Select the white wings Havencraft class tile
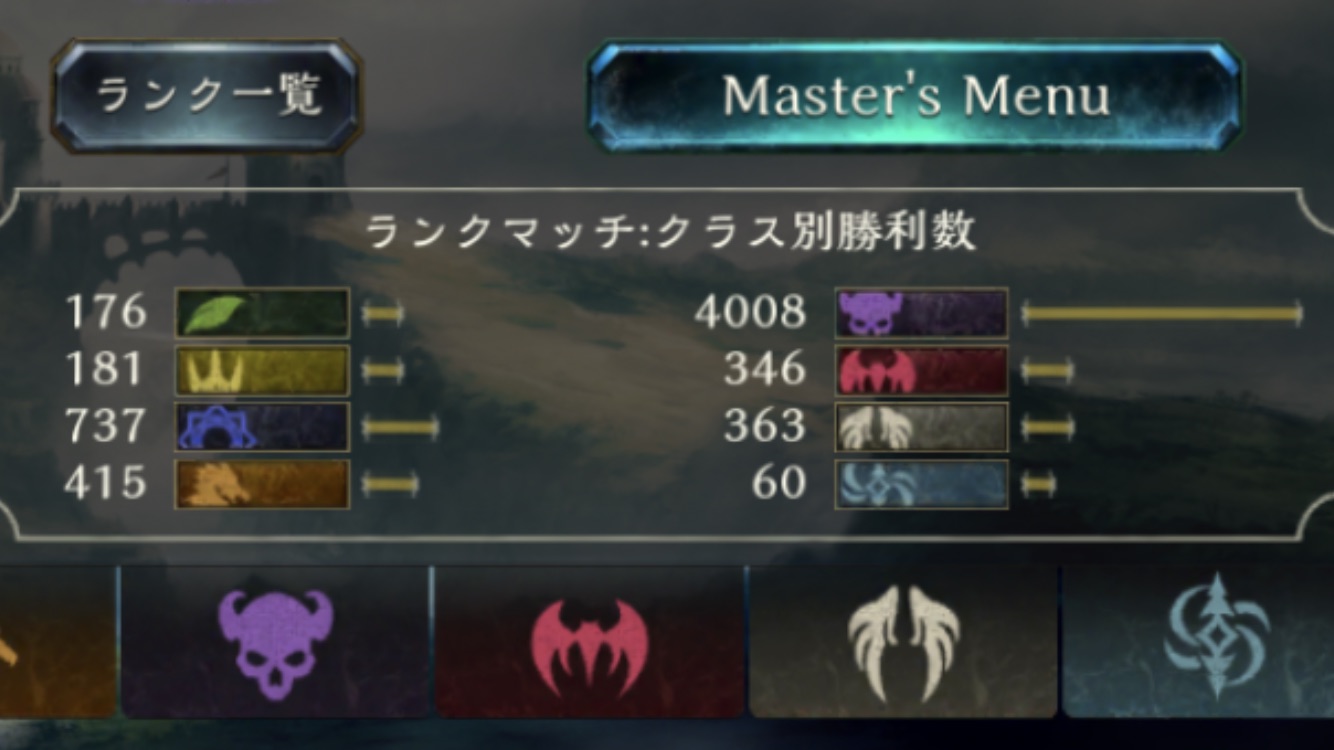1334x750 pixels. 904,642
